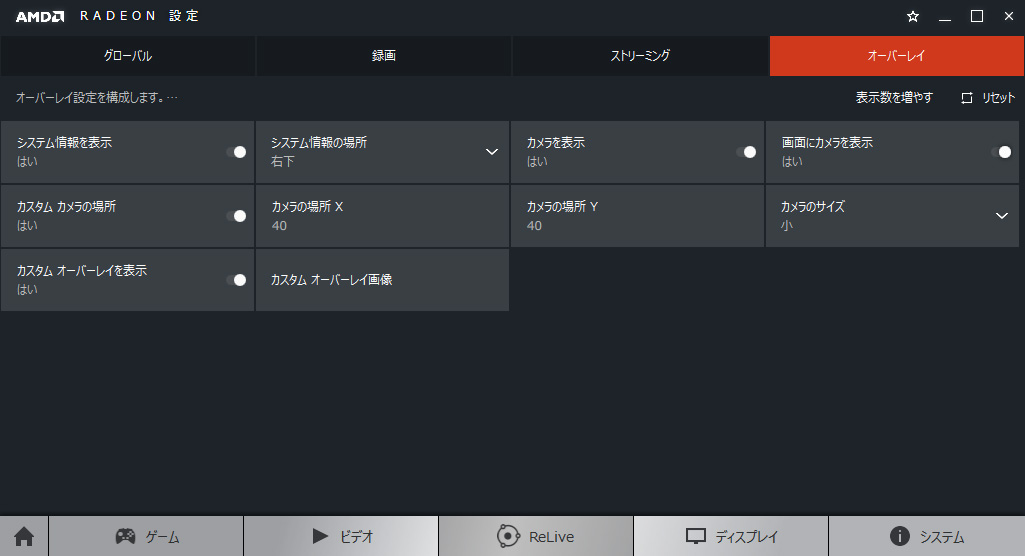This screenshot has height=556, width=1025.
Task: Toggle 画面にカメラを表示 switch
Action: [x=1001, y=152]
